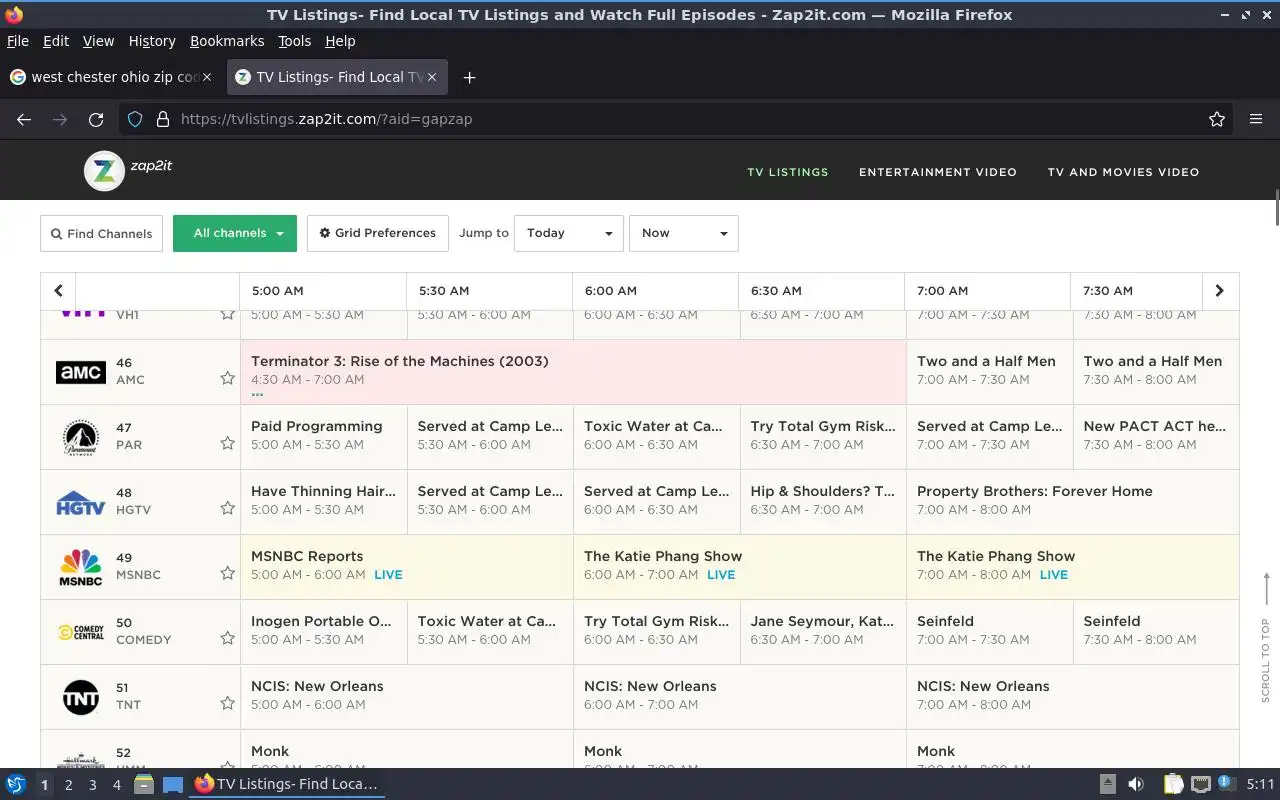Screen dimensions: 1280x800
Task: Favorite AMC channel with star
Action: pyautogui.click(x=227, y=378)
